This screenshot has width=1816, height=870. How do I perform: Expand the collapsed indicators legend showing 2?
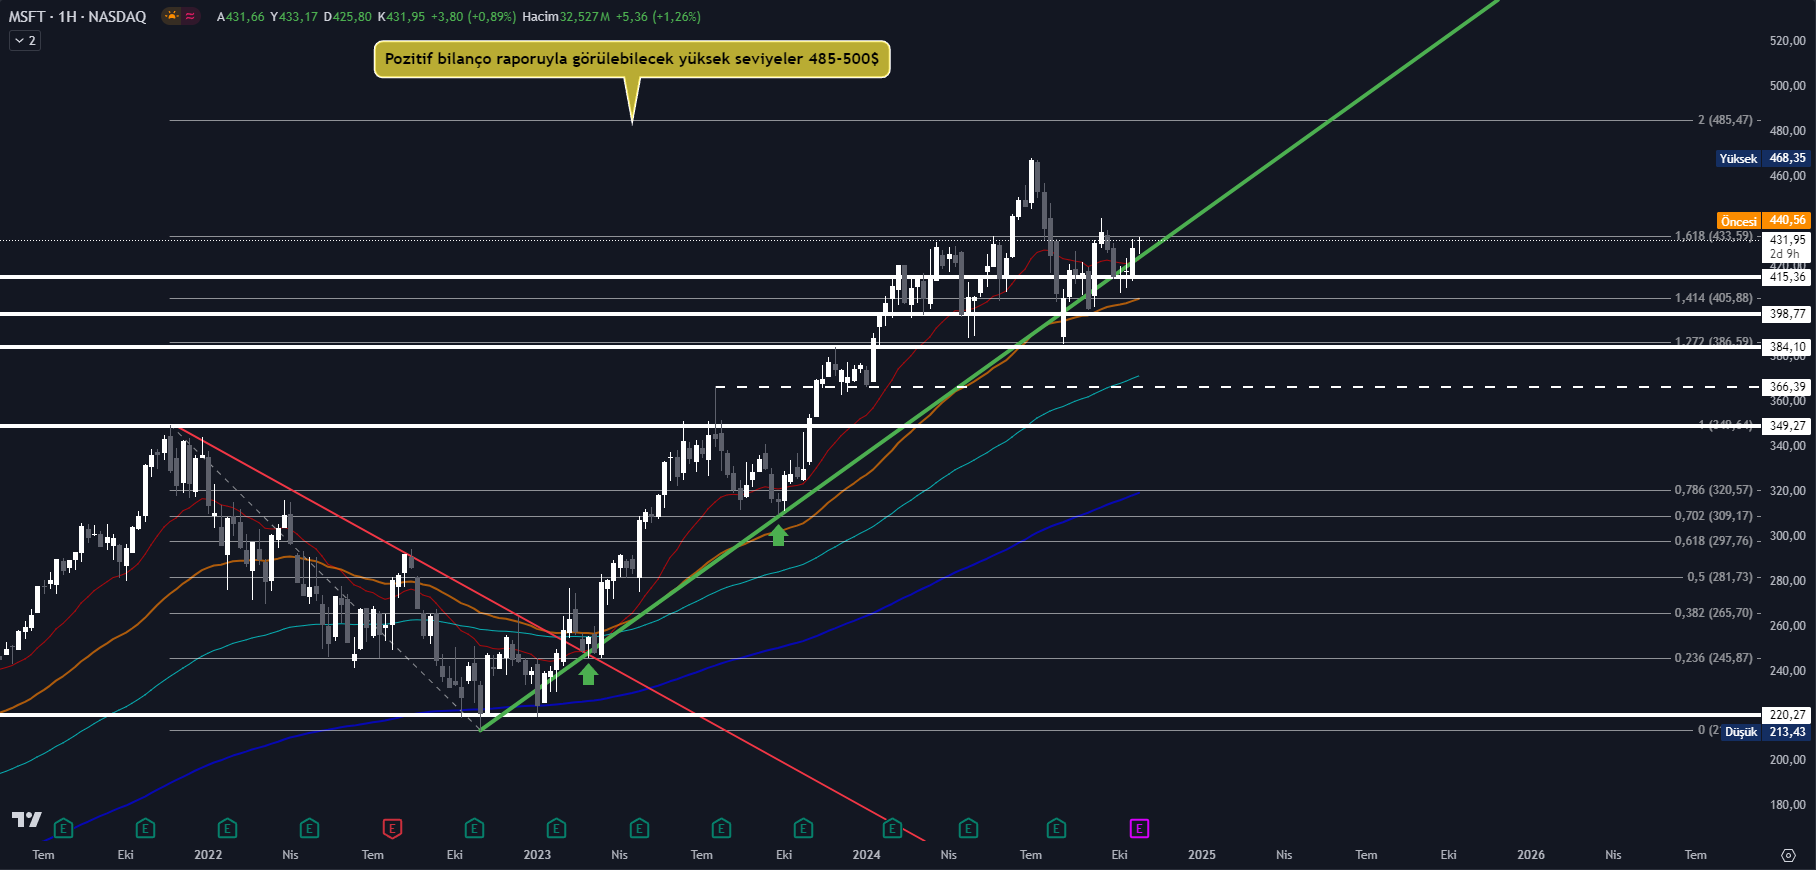[25, 41]
